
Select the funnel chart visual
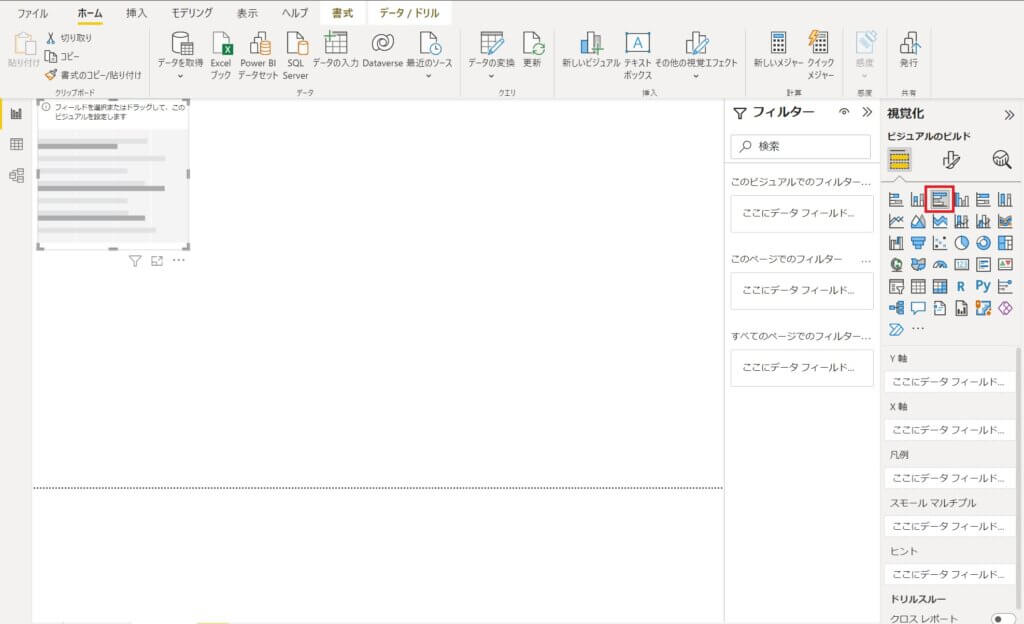(918, 243)
